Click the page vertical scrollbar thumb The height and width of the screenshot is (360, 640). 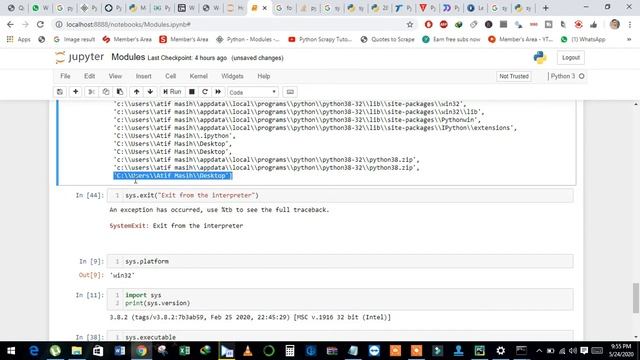pyautogui.click(x=636, y=298)
